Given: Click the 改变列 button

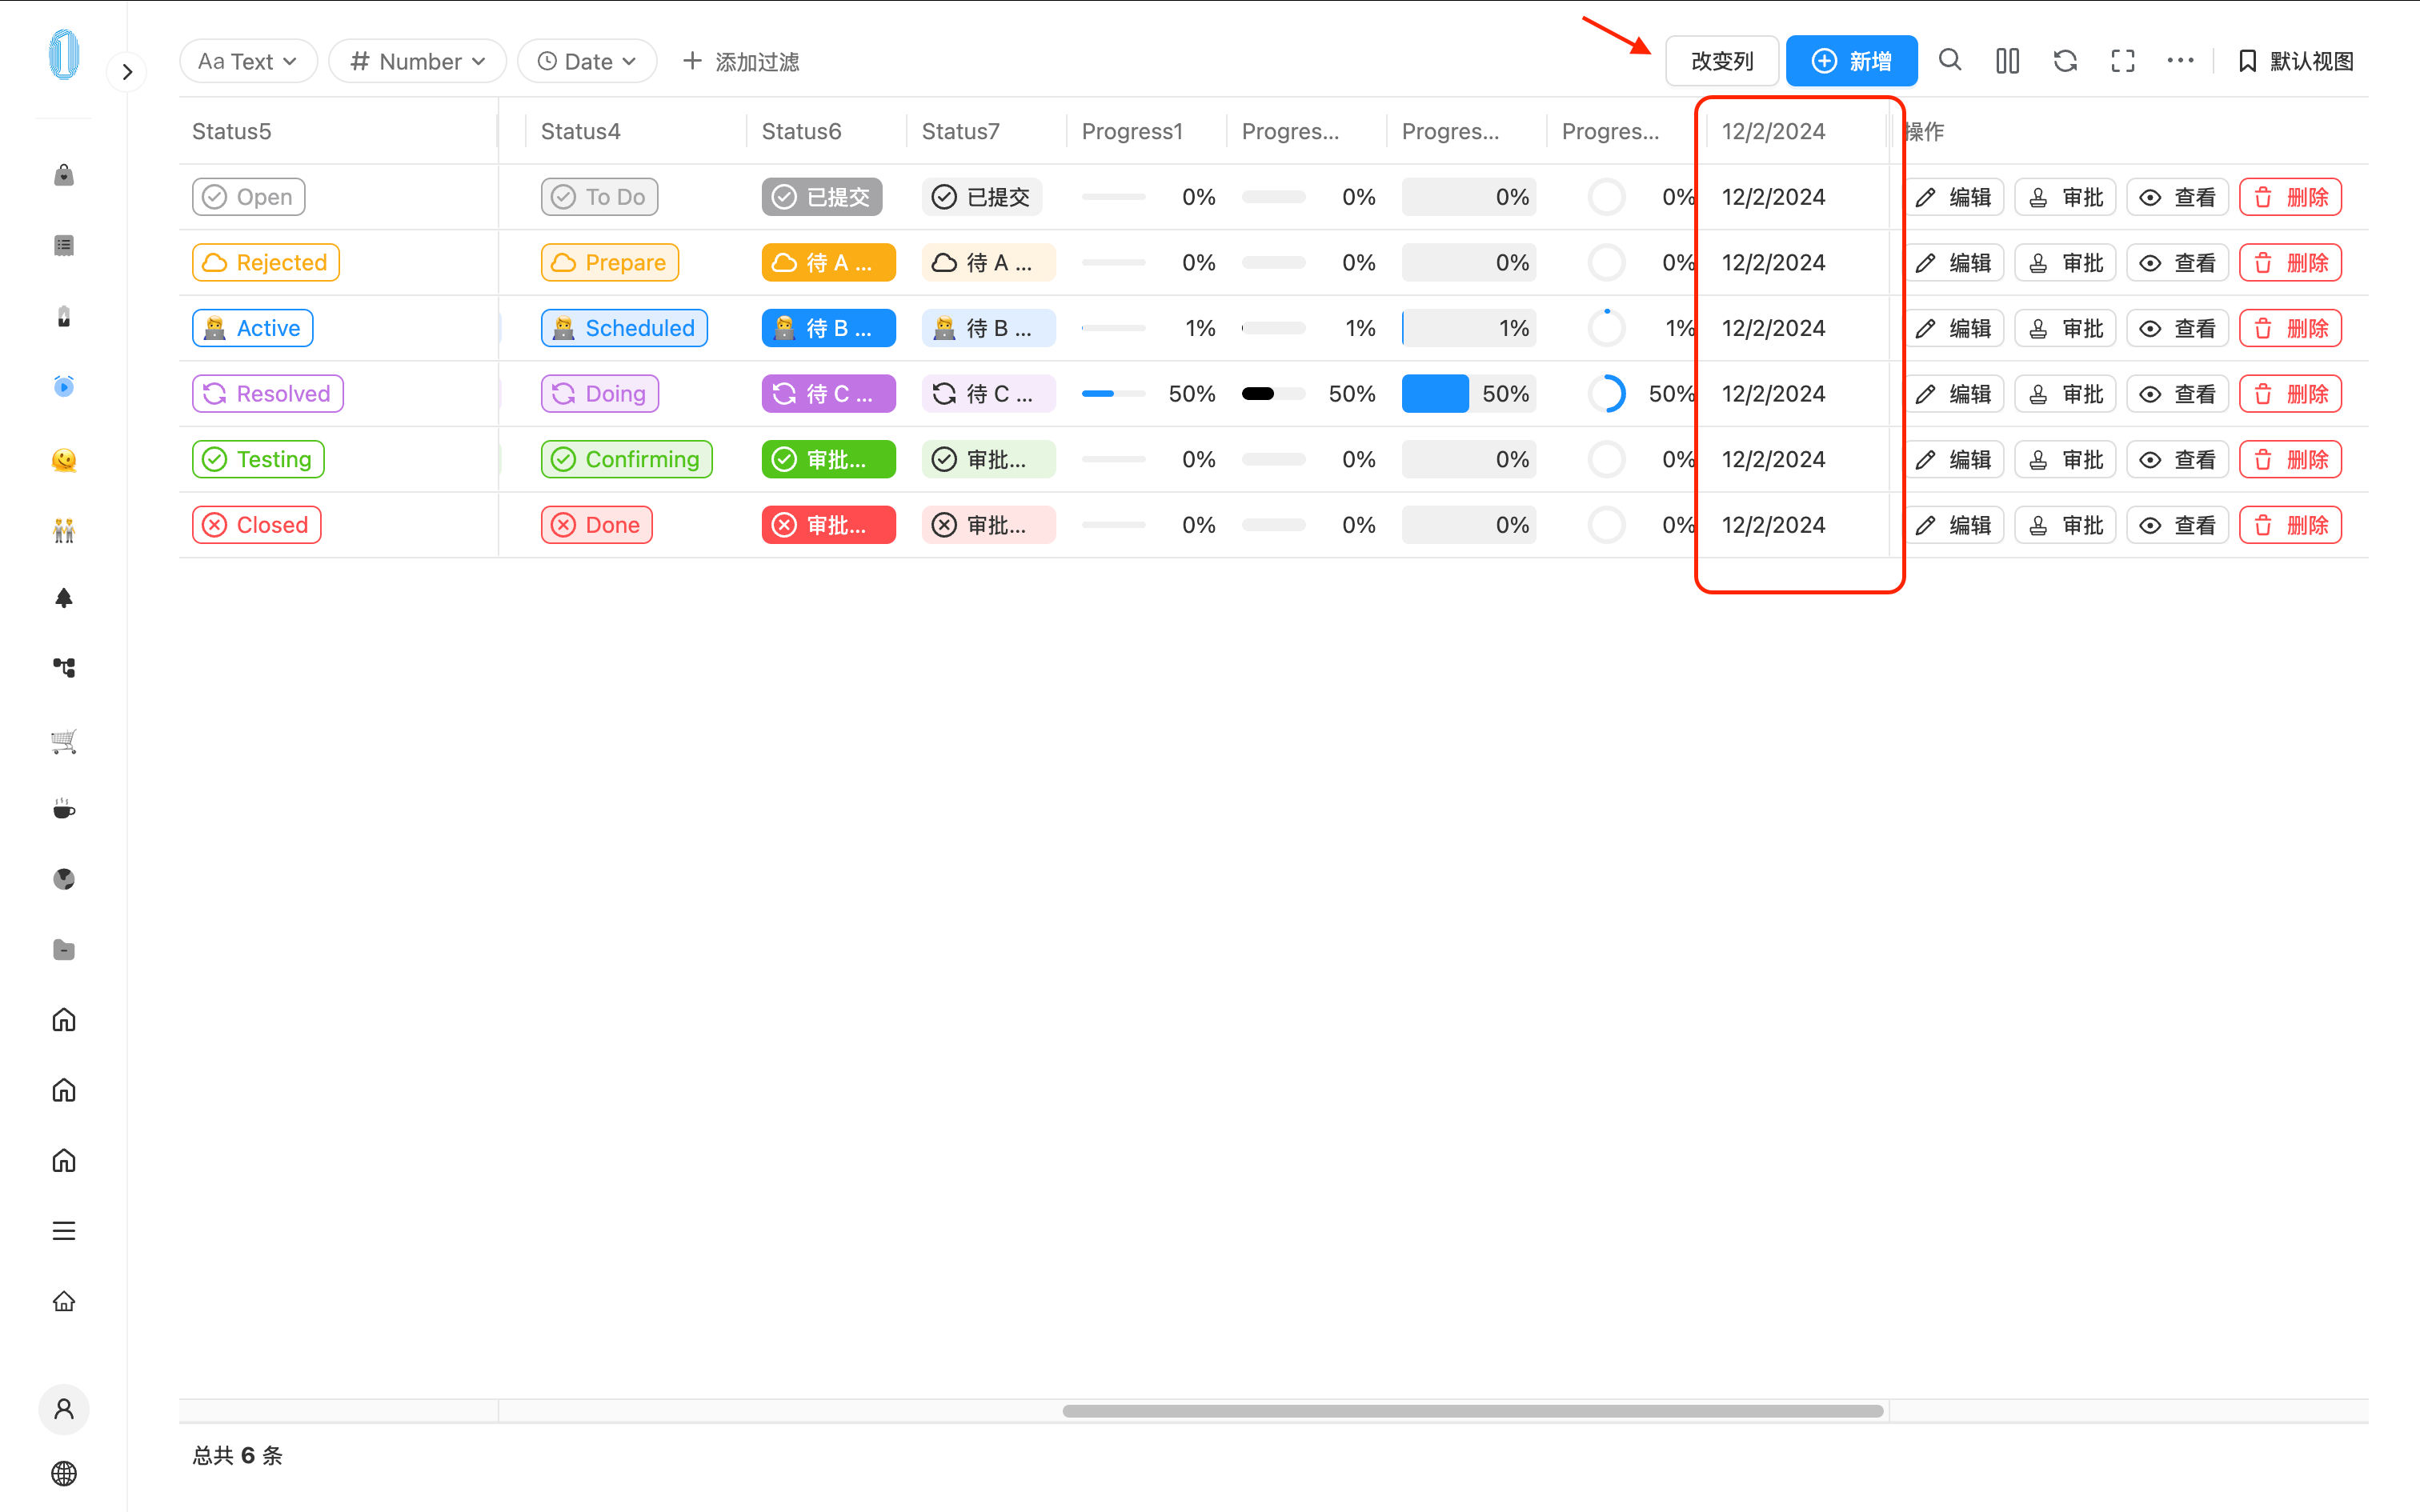Looking at the screenshot, I should tap(1722, 61).
